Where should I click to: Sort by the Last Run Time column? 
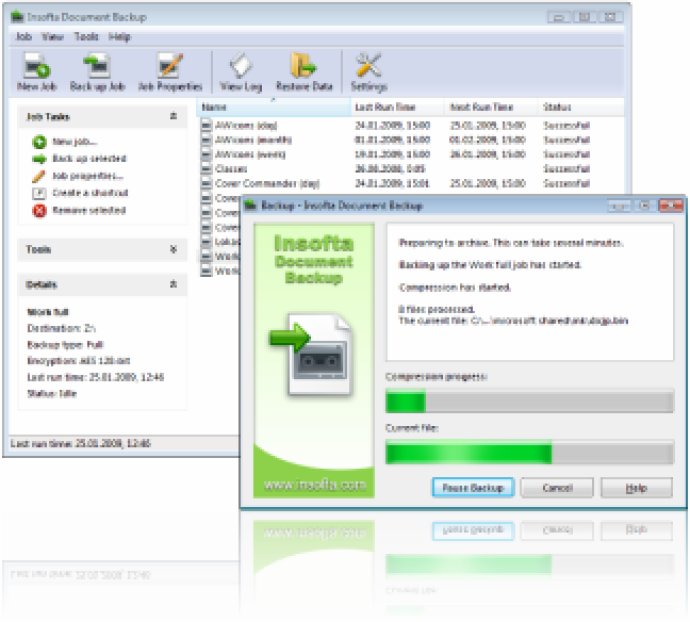tap(398, 107)
